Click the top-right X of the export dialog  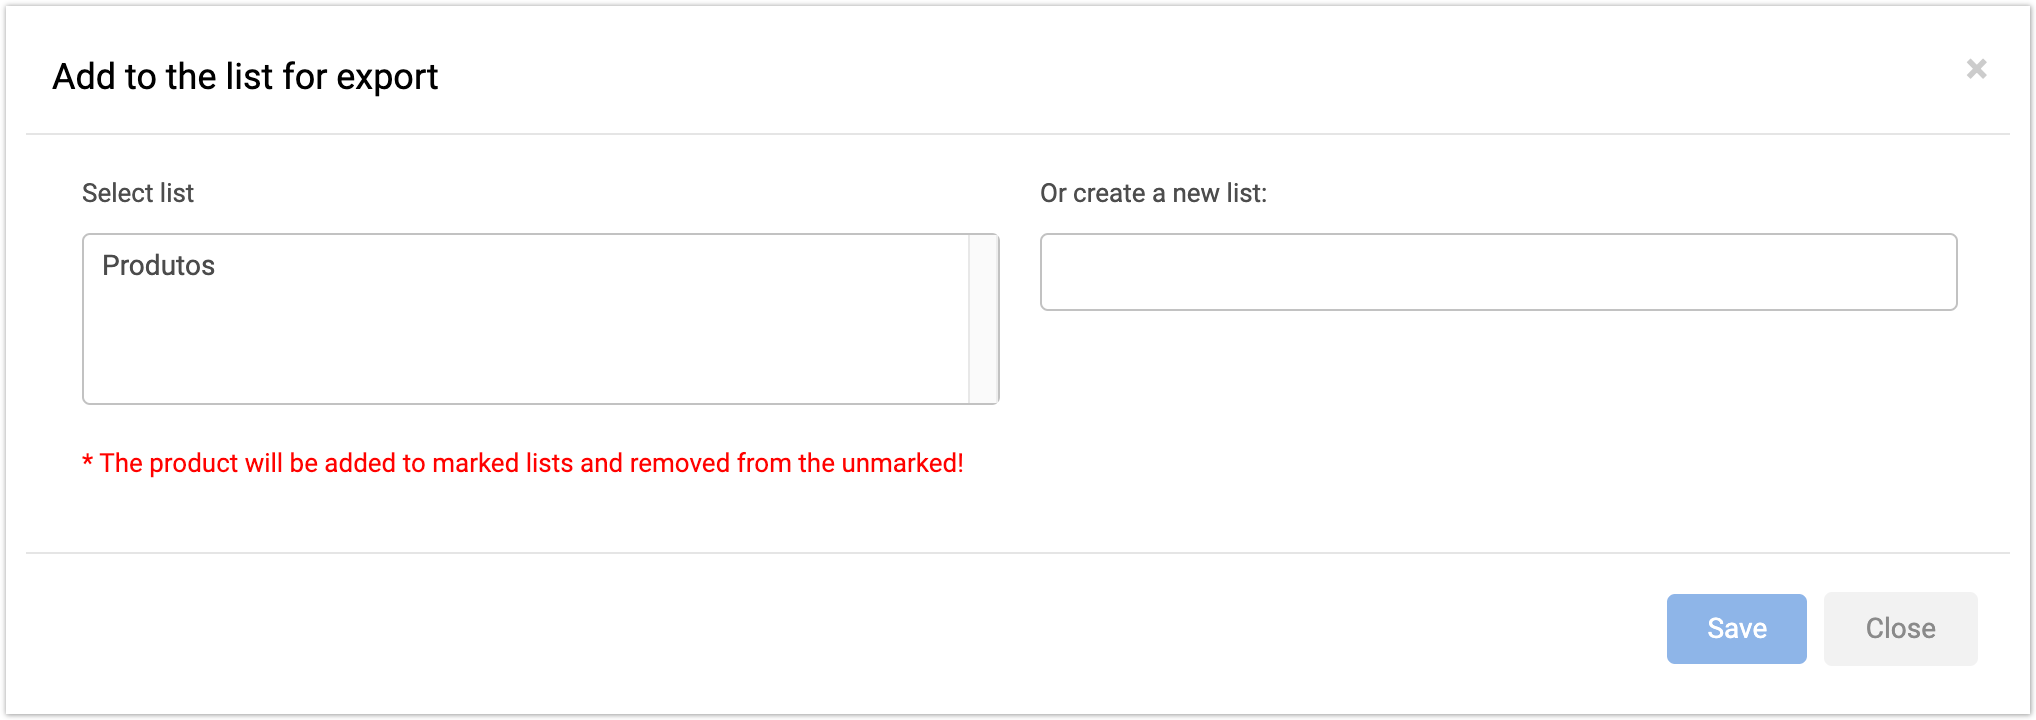[1976, 69]
